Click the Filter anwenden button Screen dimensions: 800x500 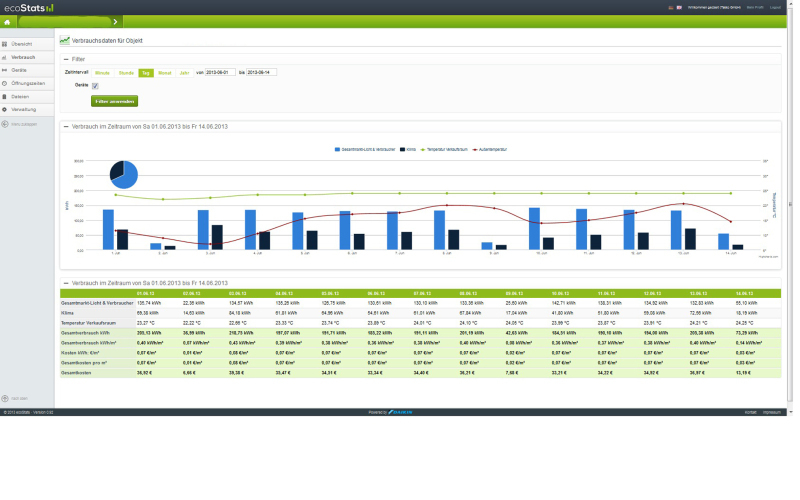(114, 101)
